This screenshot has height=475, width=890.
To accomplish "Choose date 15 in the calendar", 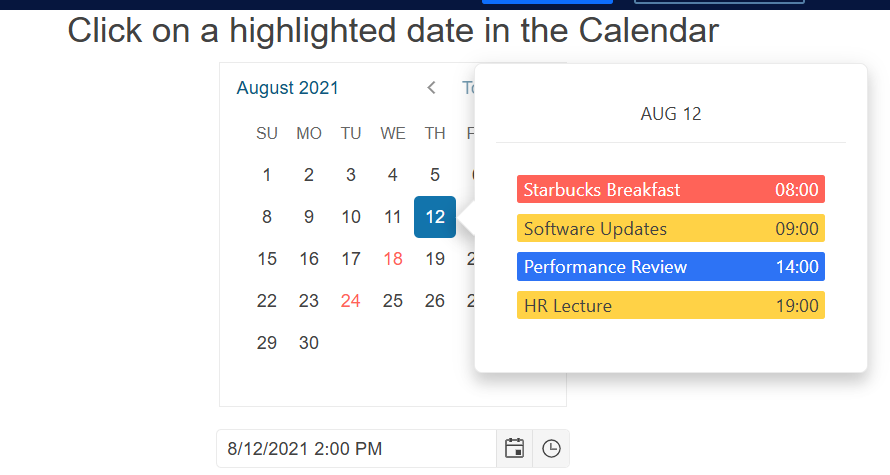I will point(267,259).
